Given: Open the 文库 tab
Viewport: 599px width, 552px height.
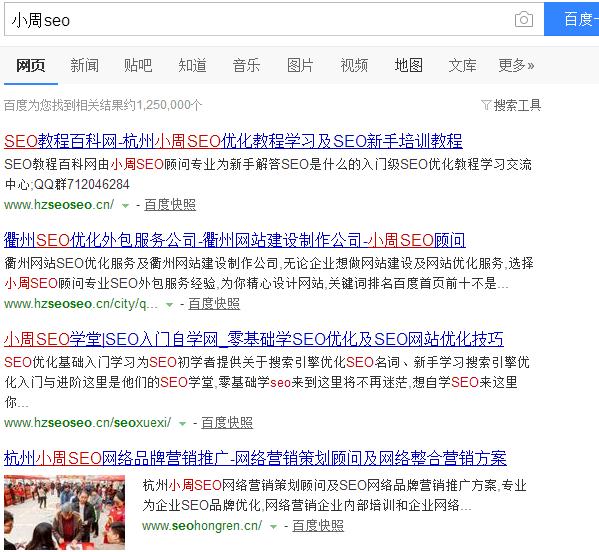Looking at the screenshot, I should point(463,65).
